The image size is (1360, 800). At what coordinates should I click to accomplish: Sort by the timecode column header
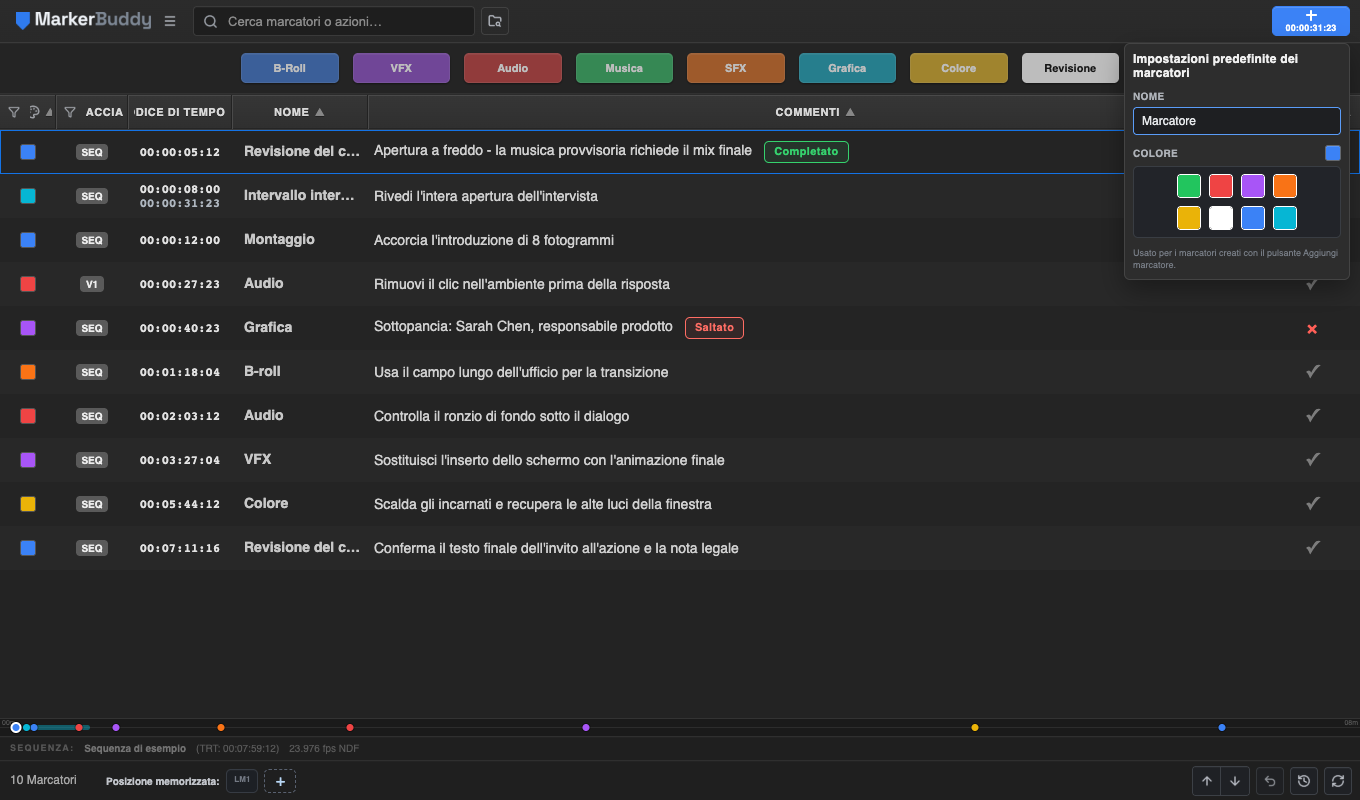(x=181, y=112)
